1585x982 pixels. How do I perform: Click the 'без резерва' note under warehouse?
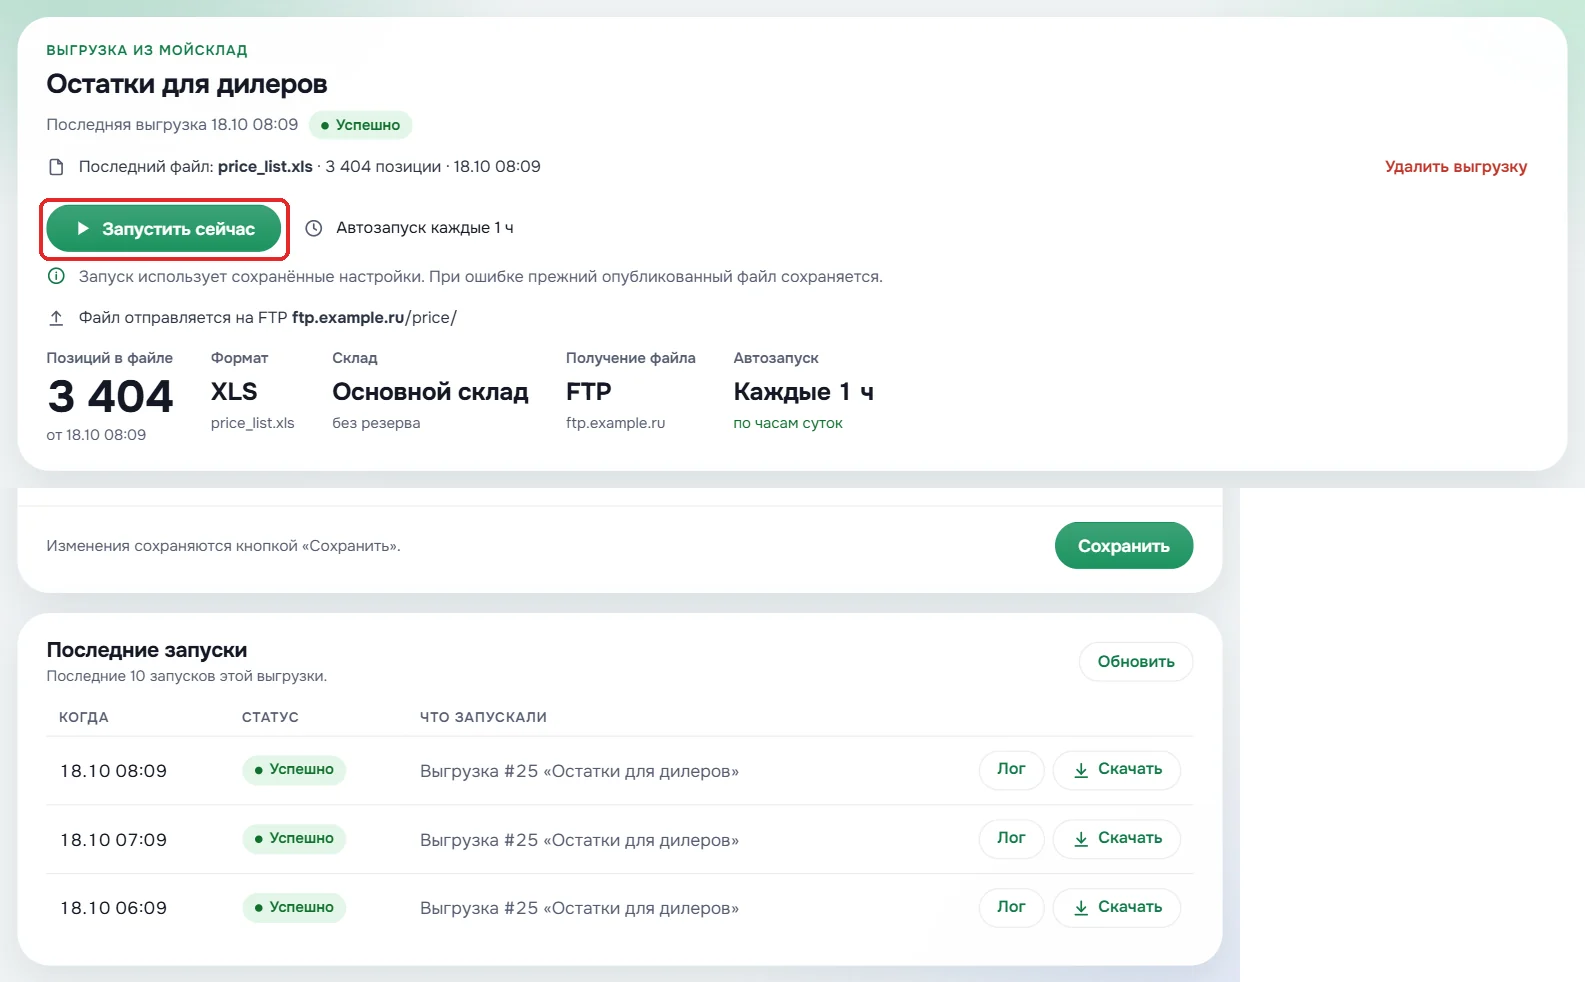pos(376,423)
